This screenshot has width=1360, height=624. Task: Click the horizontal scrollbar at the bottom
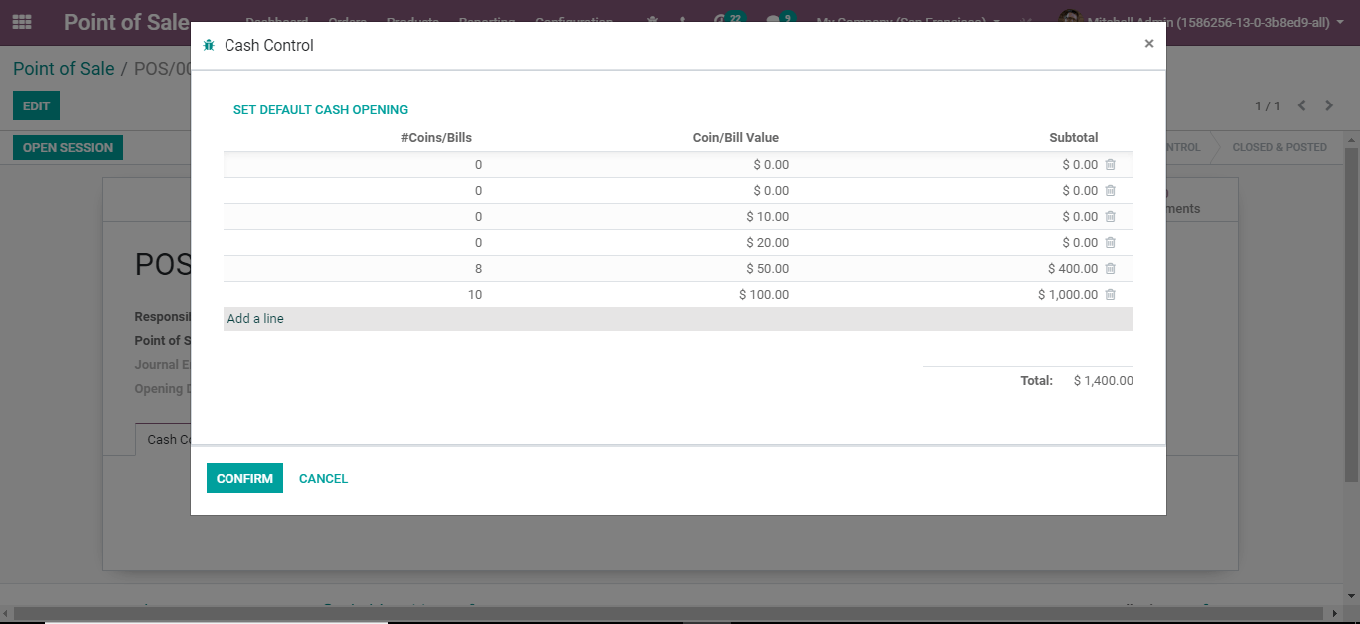pyautogui.click(x=670, y=613)
